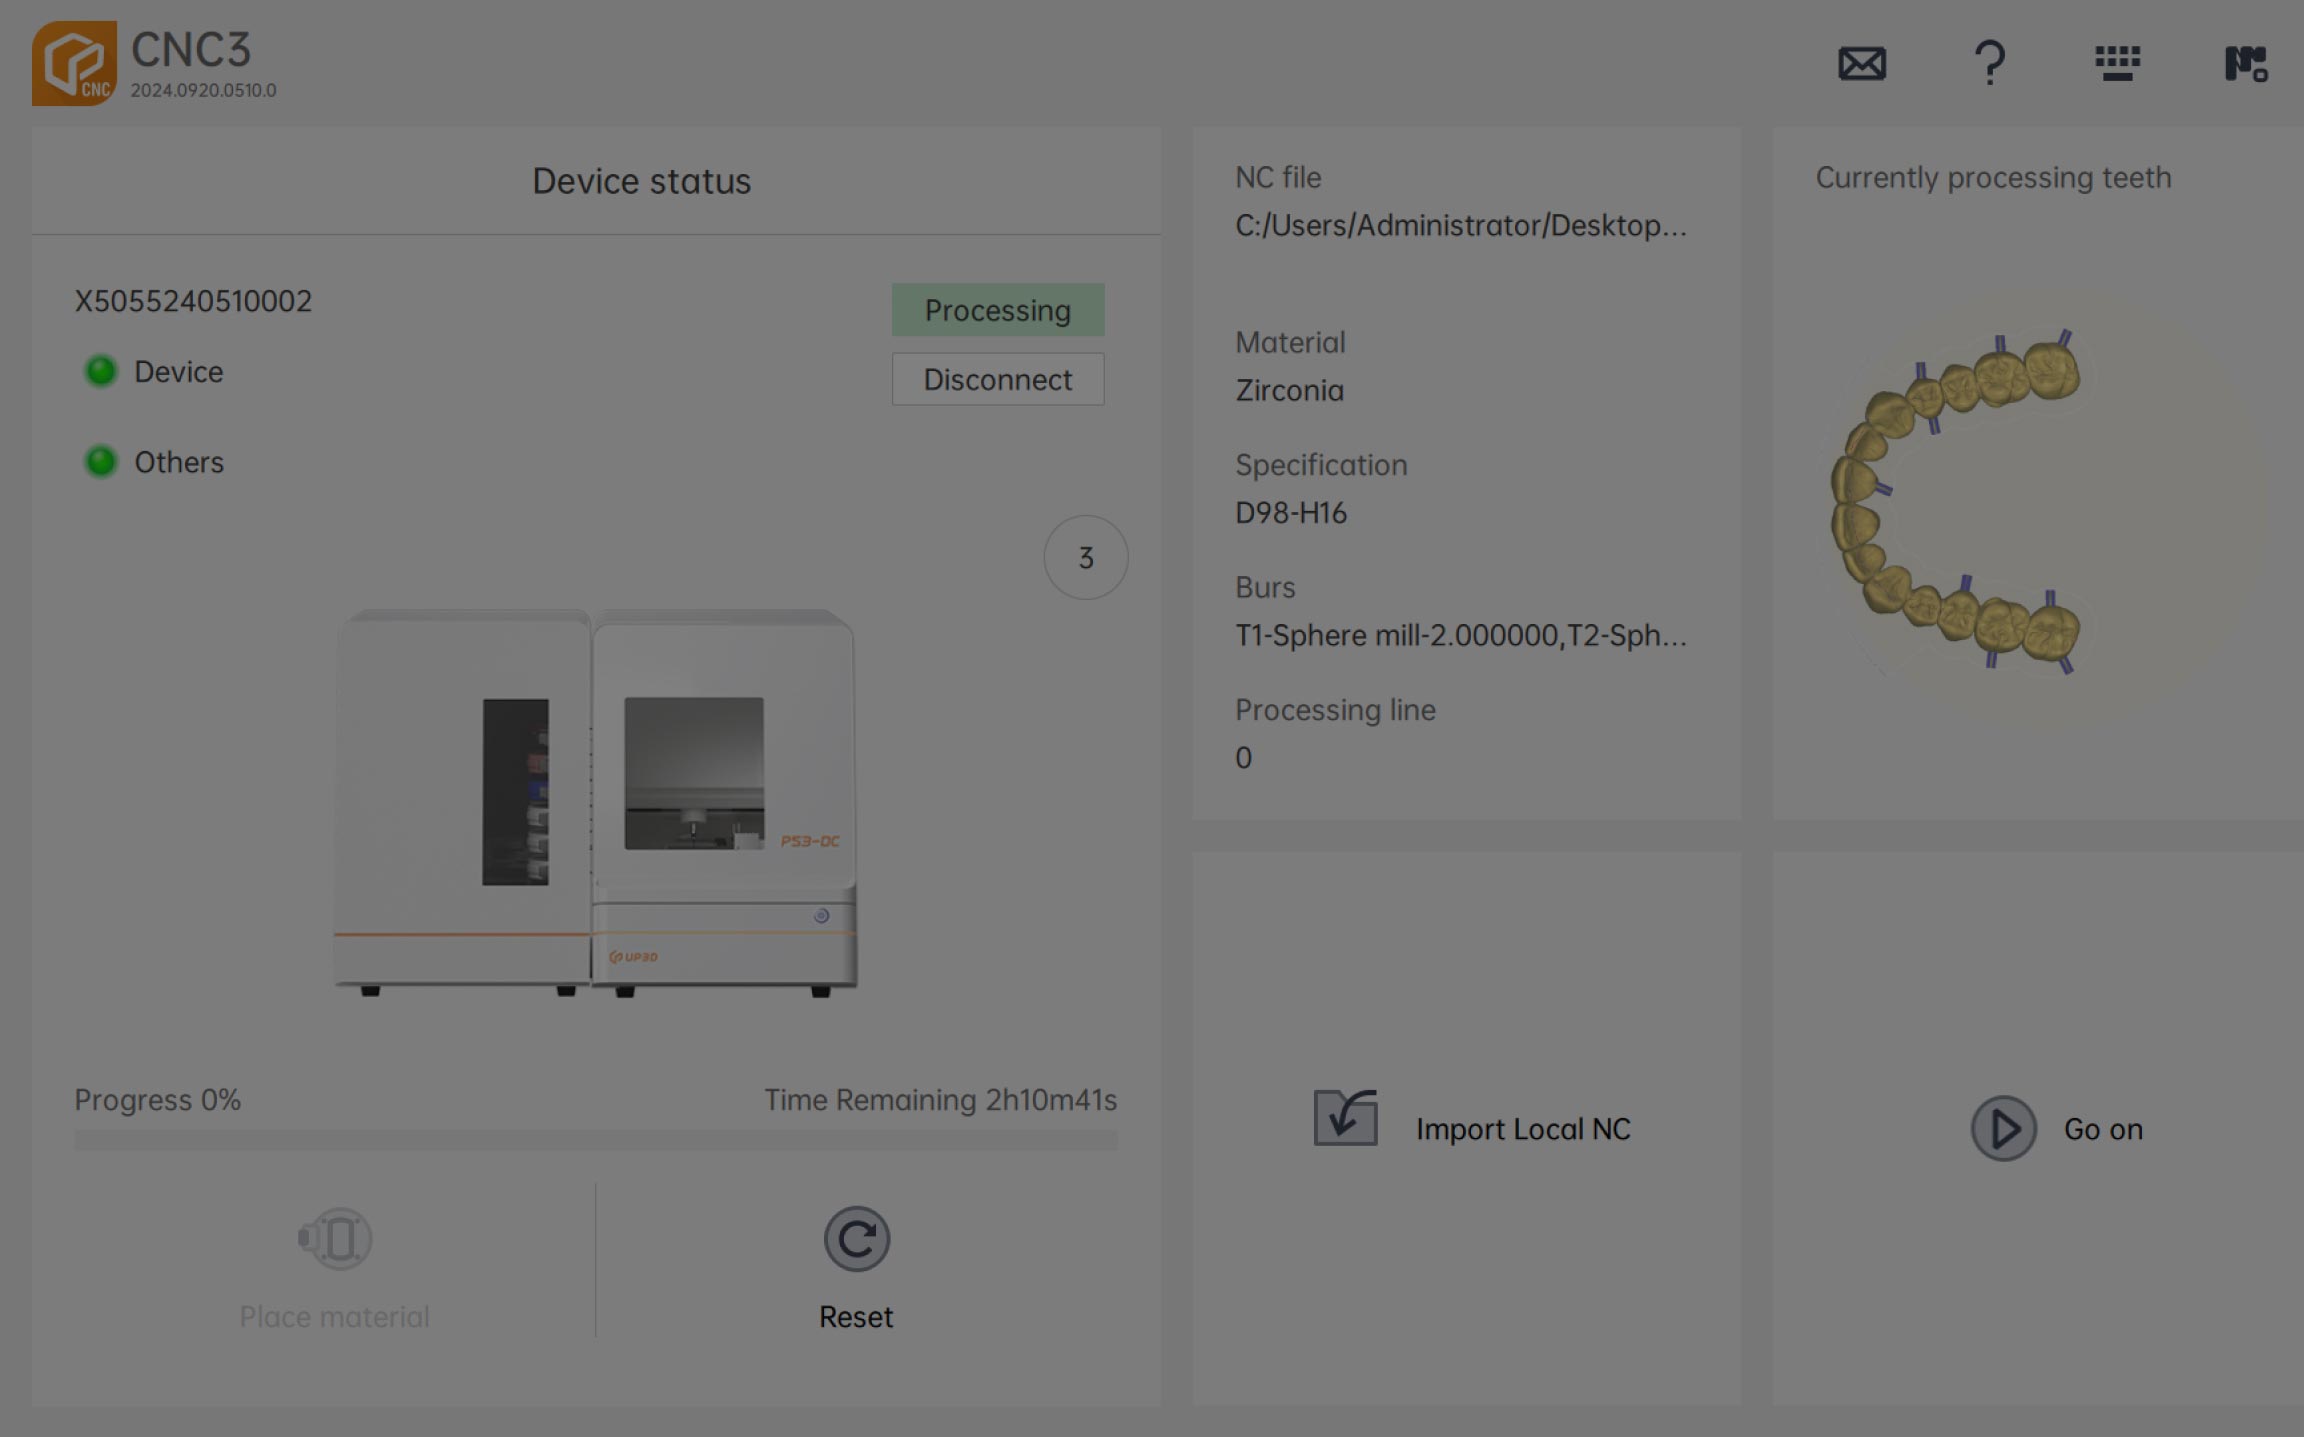
Task: Click the Go on playback icon
Action: point(2003,1127)
